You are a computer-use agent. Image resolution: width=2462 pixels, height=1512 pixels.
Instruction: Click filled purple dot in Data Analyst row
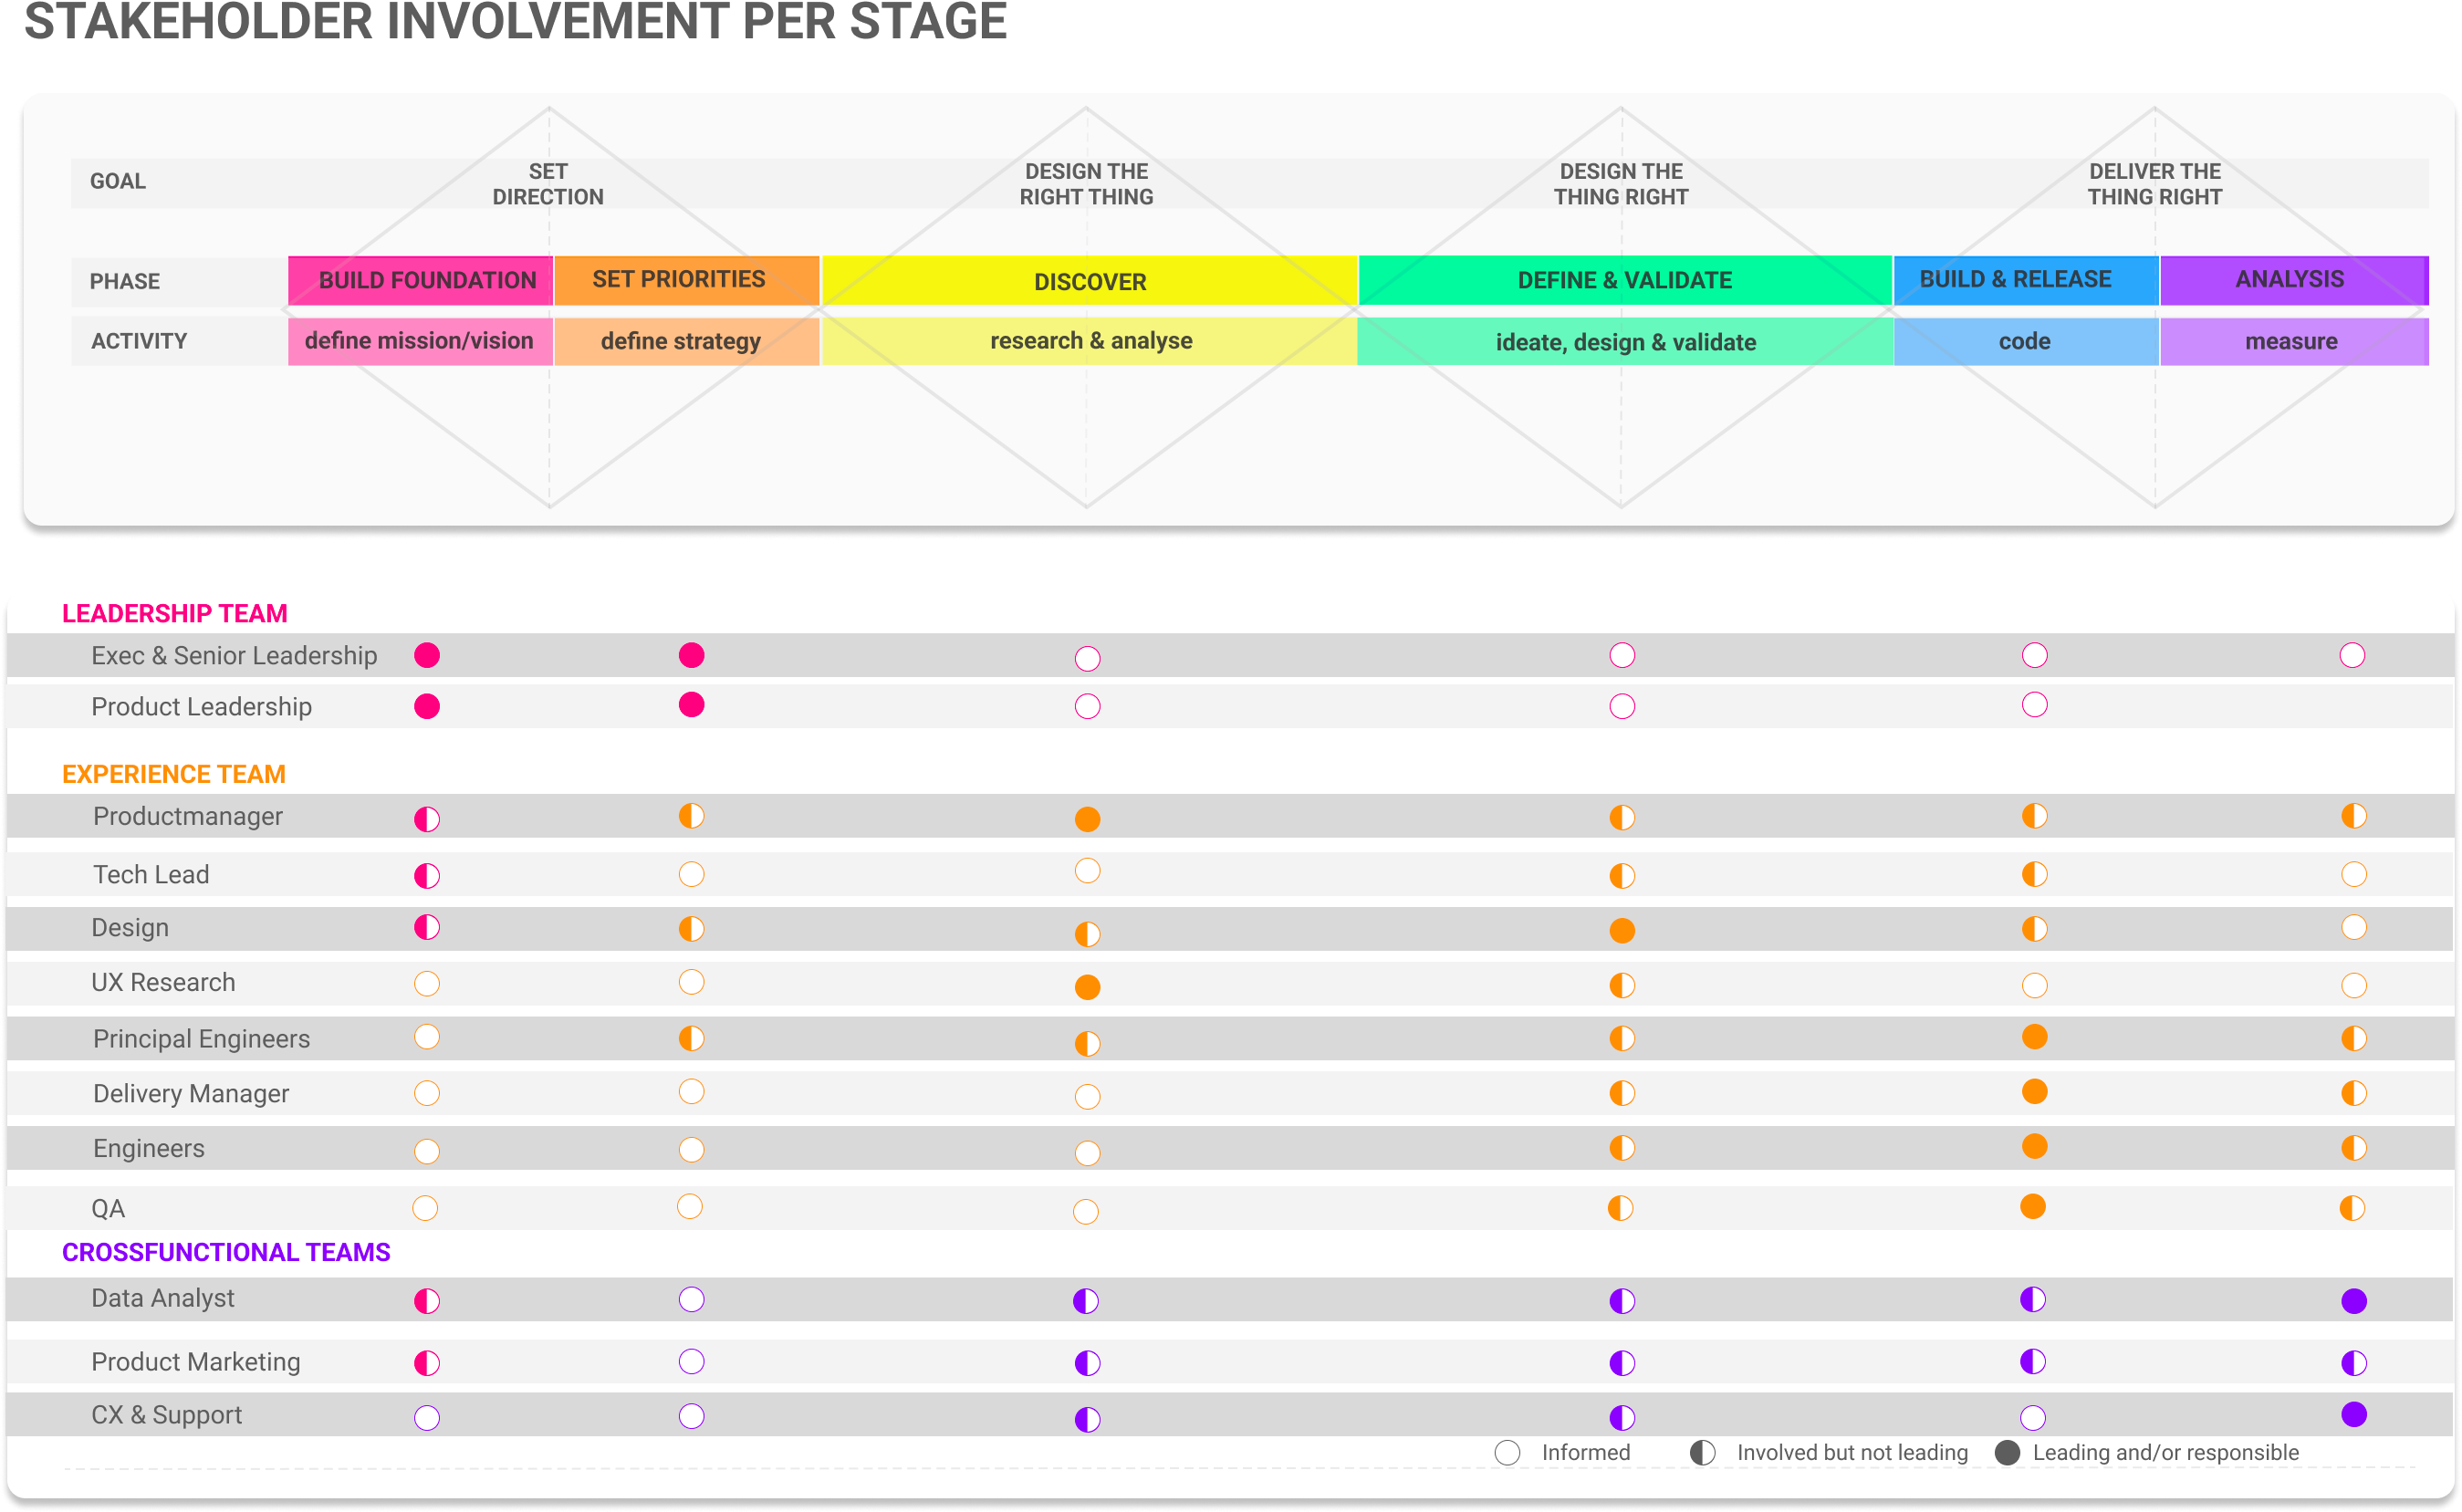point(2354,1301)
